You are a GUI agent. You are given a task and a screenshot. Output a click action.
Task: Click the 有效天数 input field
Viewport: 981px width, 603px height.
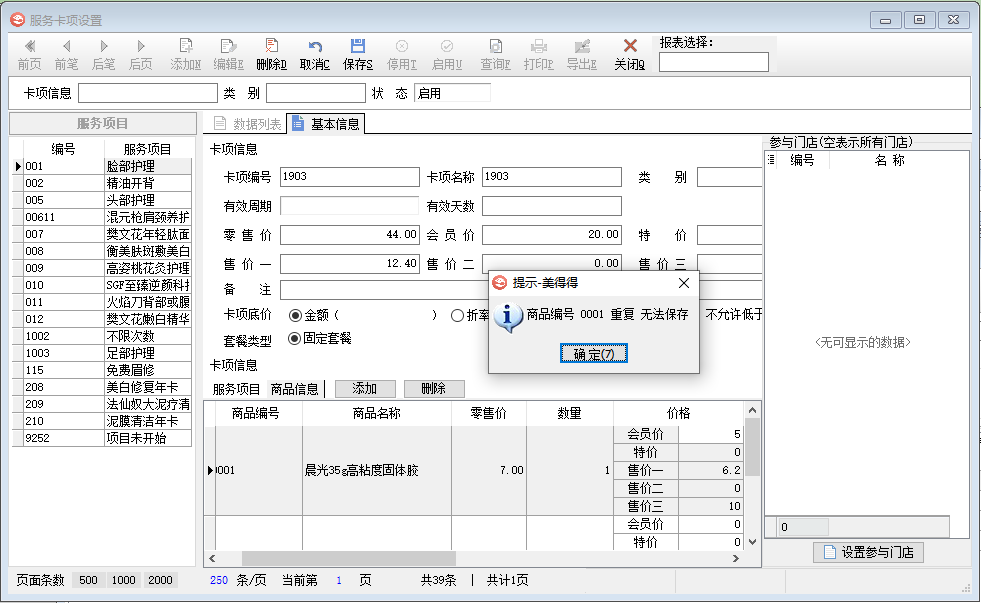coord(552,206)
